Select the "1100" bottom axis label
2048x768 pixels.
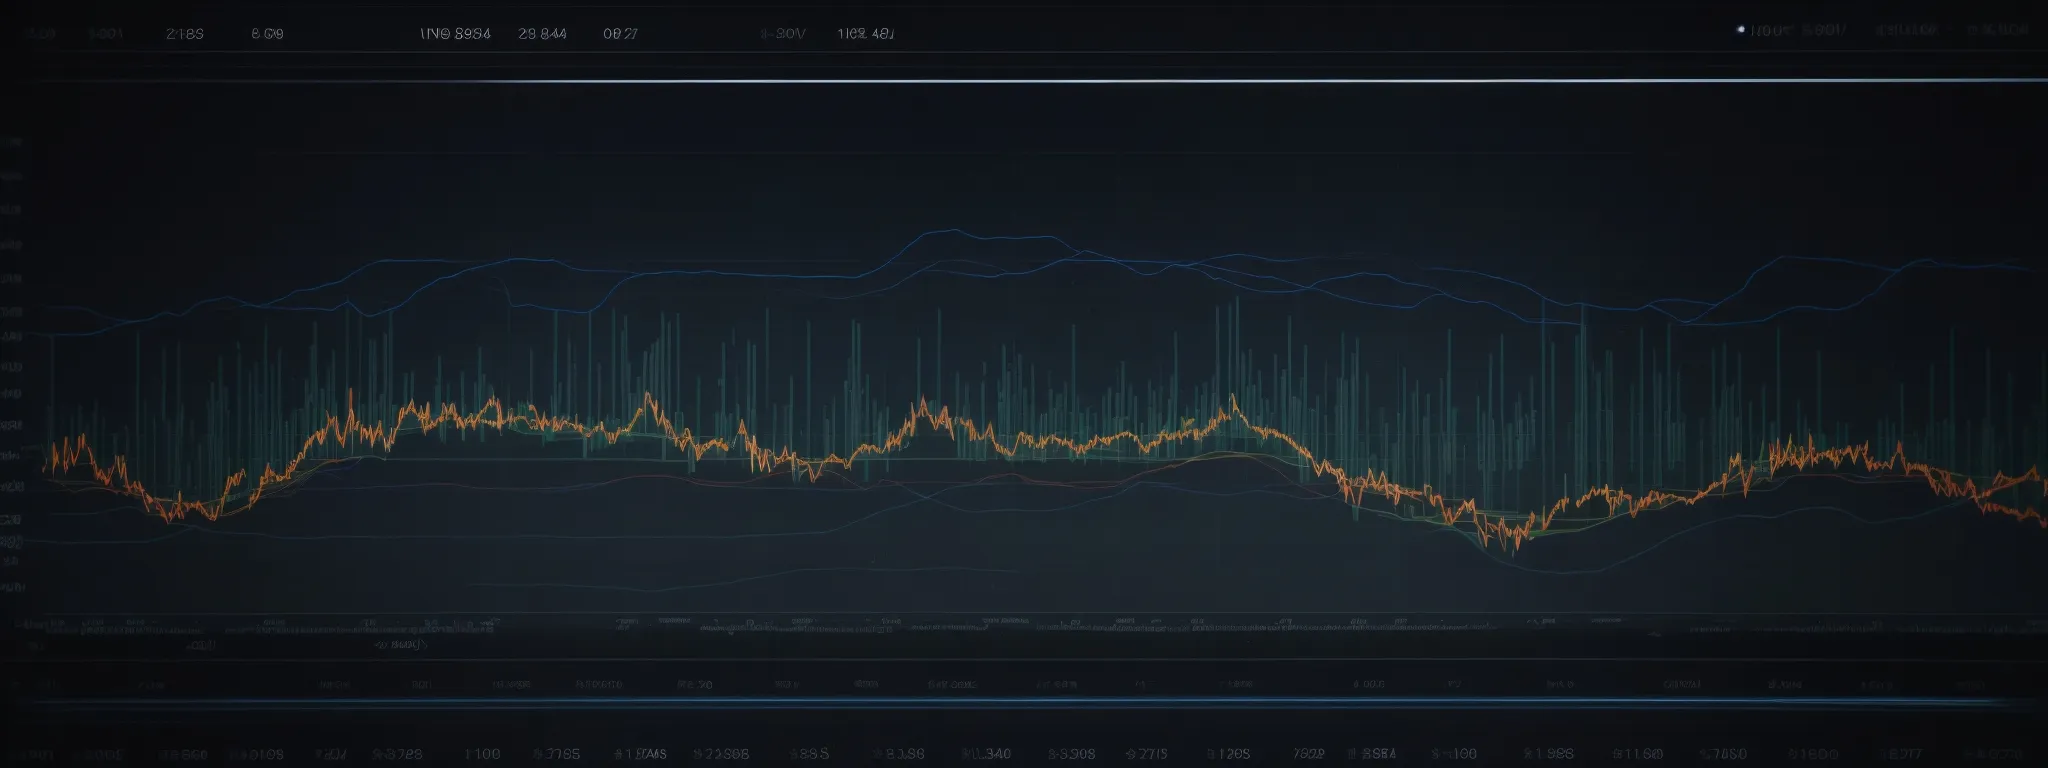point(482,753)
